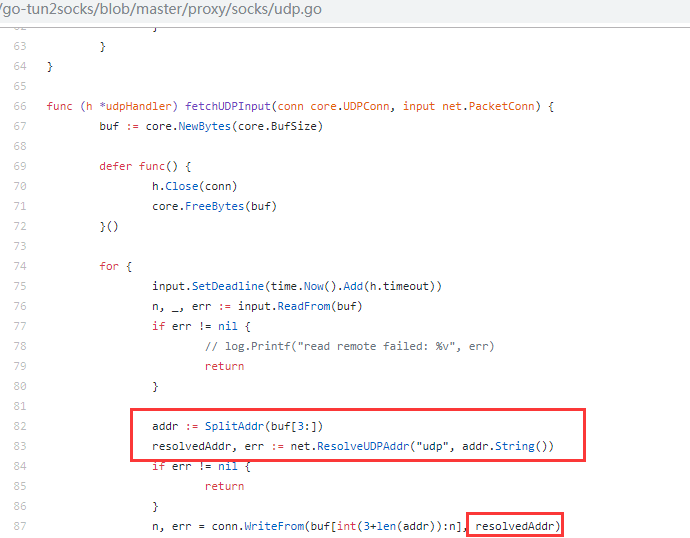Highlight line number 79

pos(20,366)
